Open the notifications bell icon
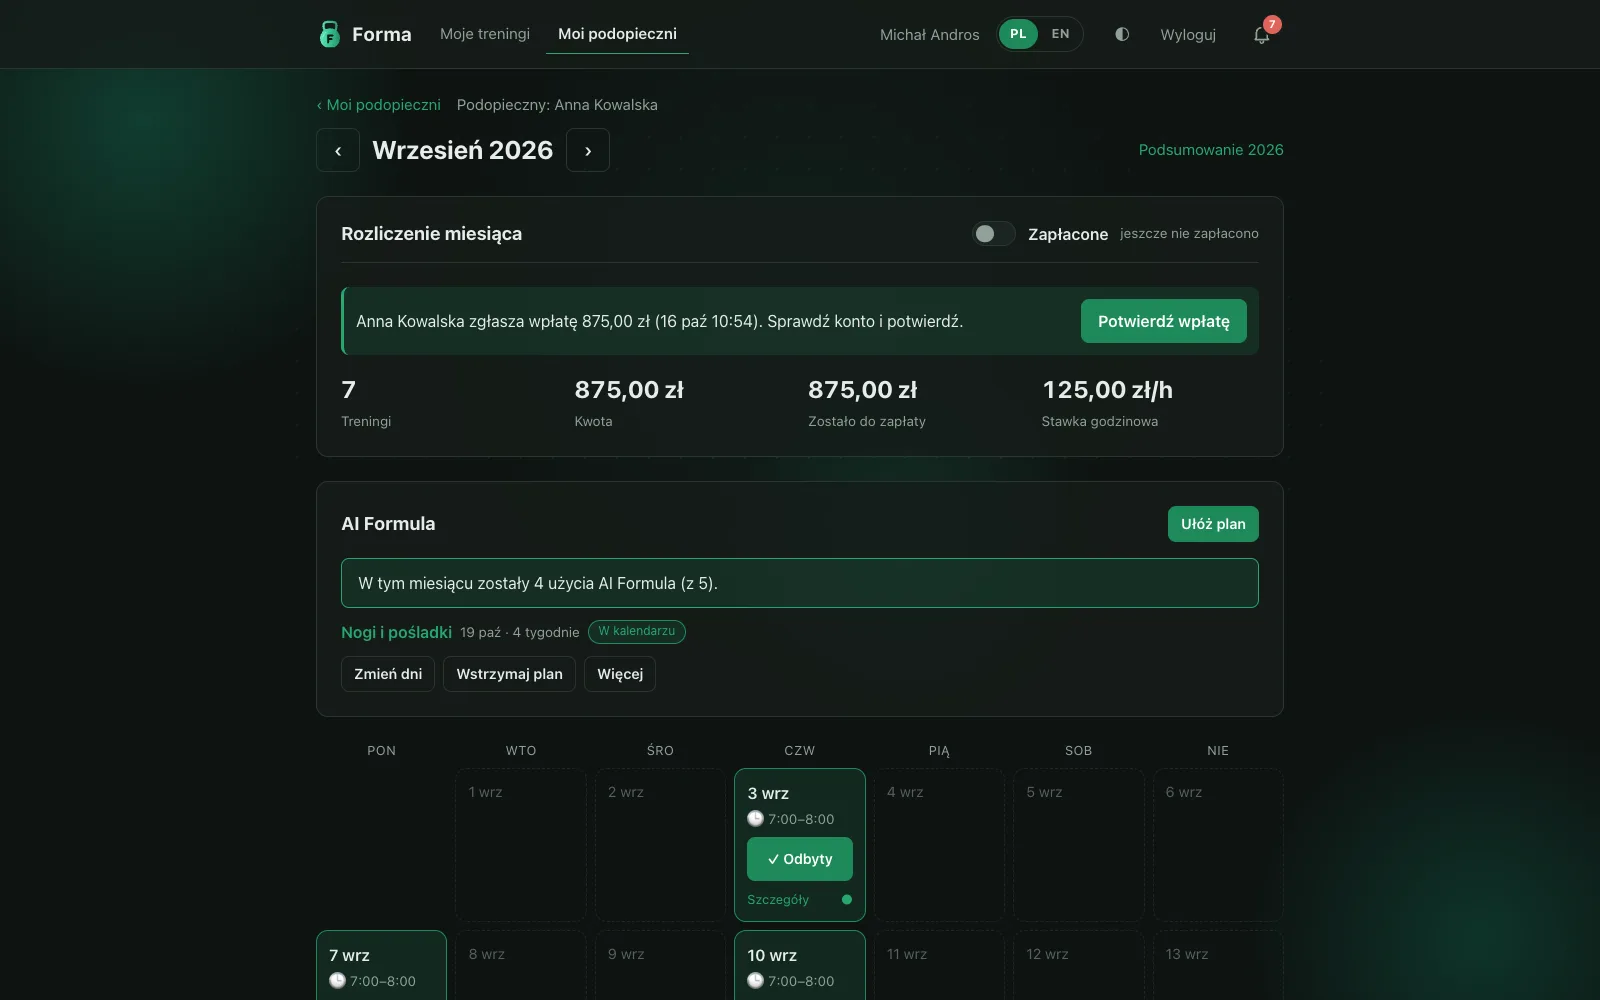 tap(1262, 35)
